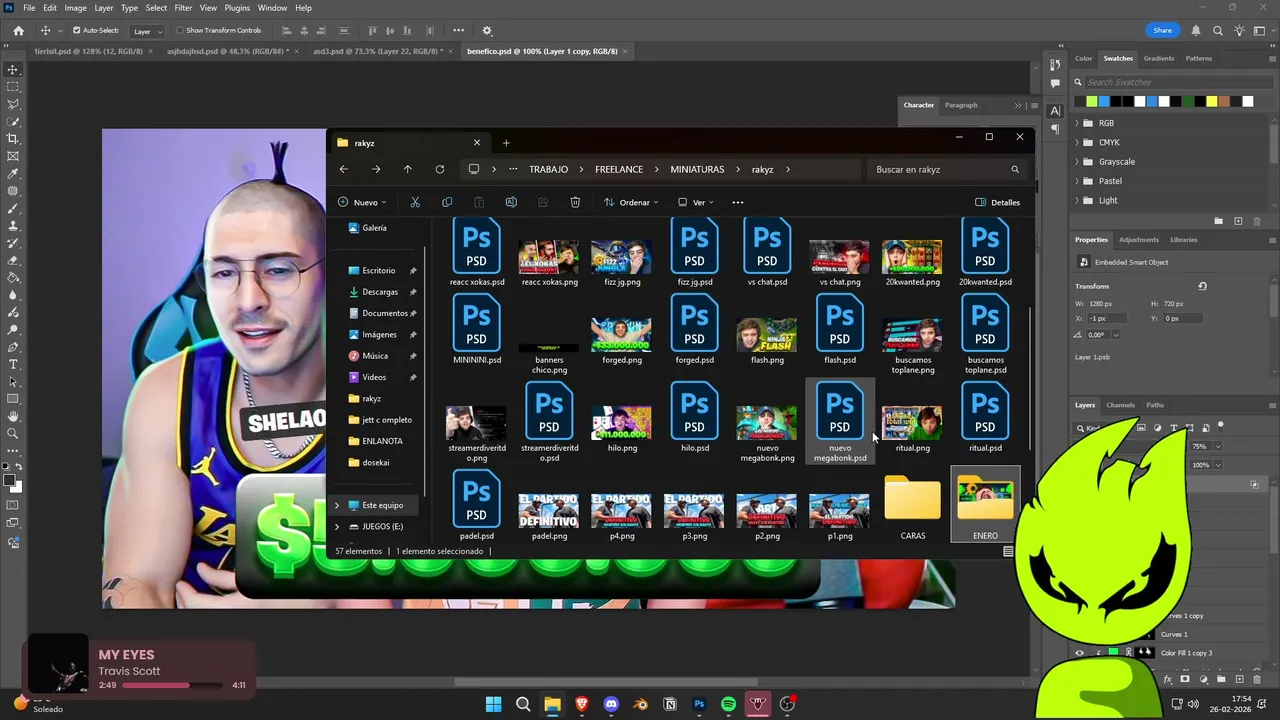Click the Delete trash icon in File Explorer
The height and width of the screenshot is (720, 1280).
[575, 202]
